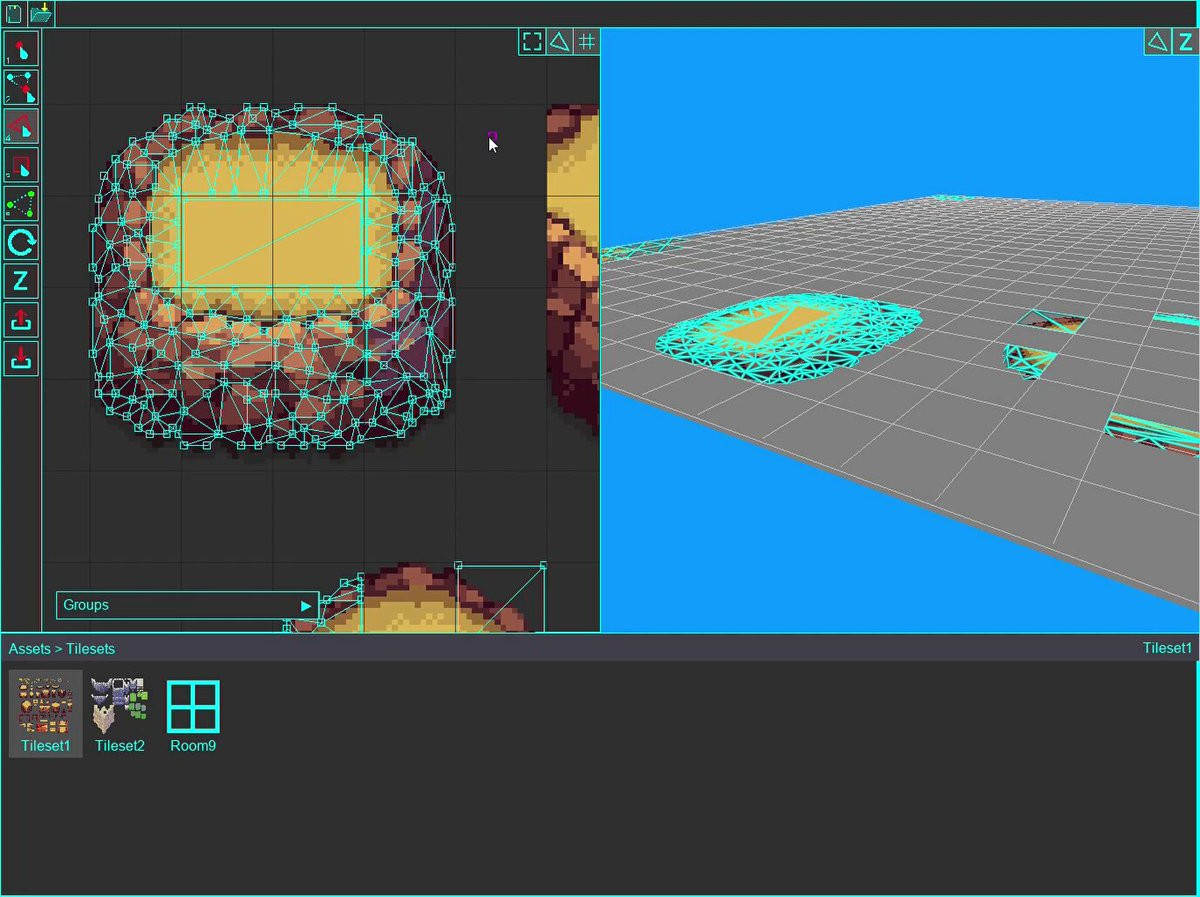Toggle the grid hash icon
Image resolution: width=1200 pixels, height=897 pixels.
[x=587, y=41]
